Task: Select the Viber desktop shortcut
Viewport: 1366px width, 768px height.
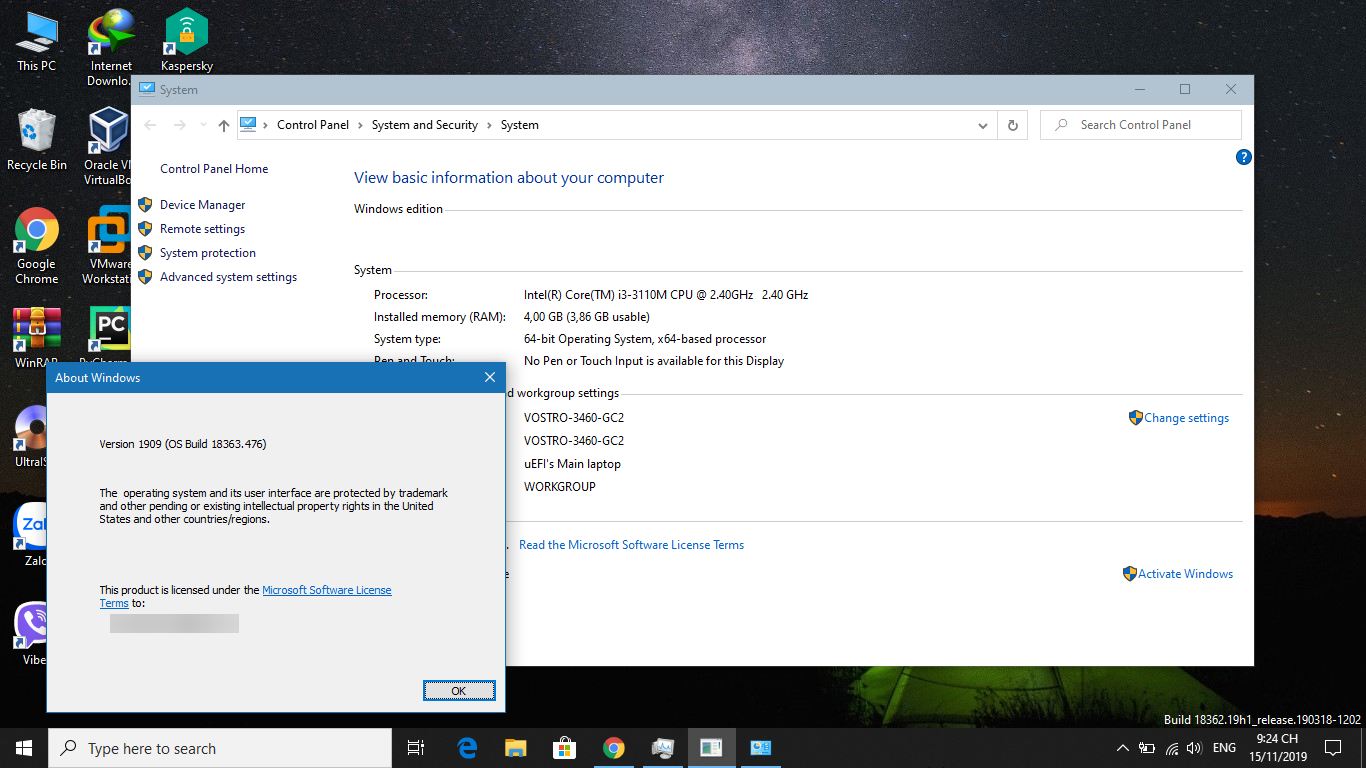Action: (30, 634)
